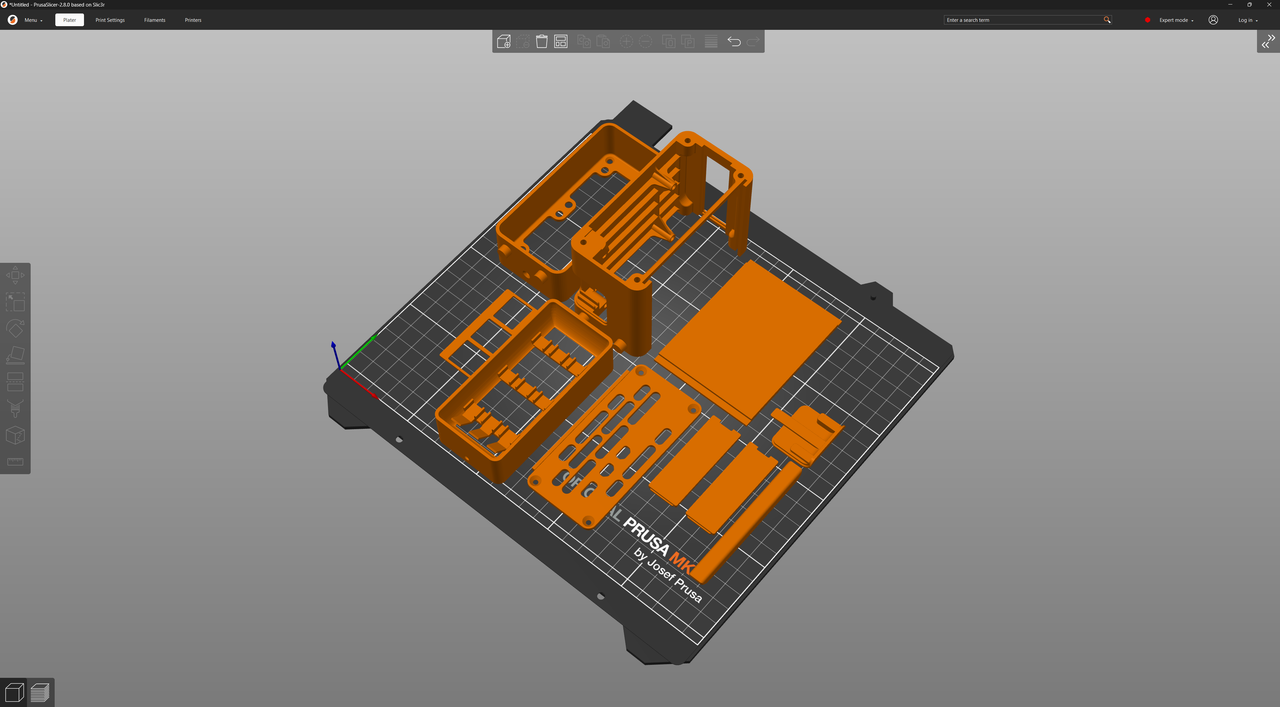Switch to 3D editor view cube icon

[x=14, y=692]
